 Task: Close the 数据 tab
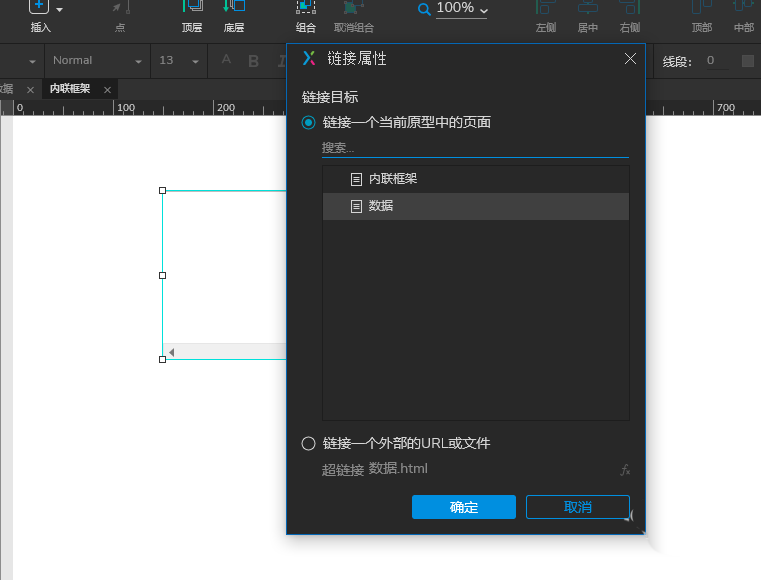tap(30, 90)
